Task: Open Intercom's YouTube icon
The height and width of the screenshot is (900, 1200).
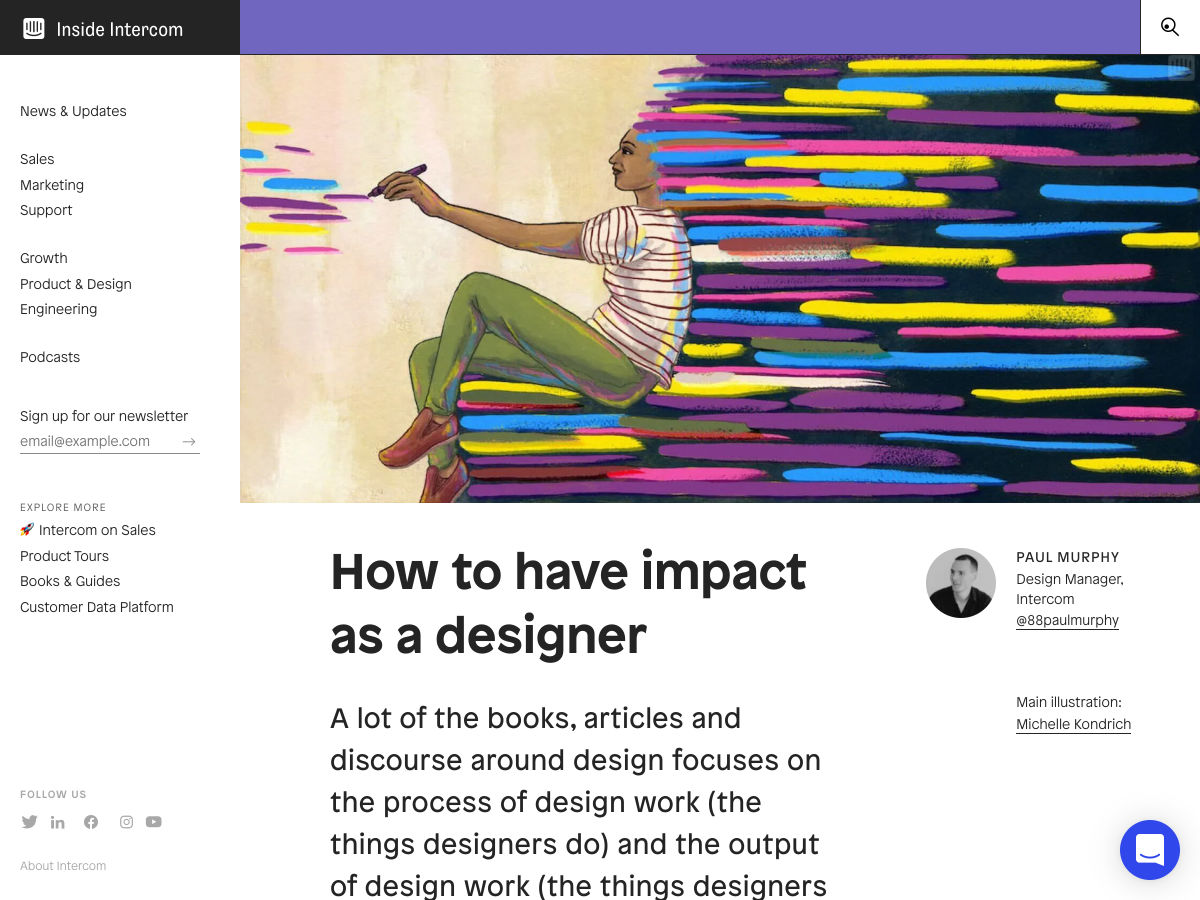Action: click(153, 822)
